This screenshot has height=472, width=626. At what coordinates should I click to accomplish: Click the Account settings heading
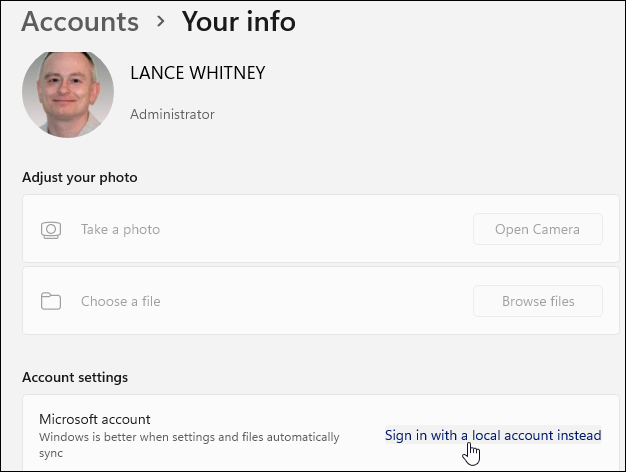pyautogui.click(x=75, y=377)
